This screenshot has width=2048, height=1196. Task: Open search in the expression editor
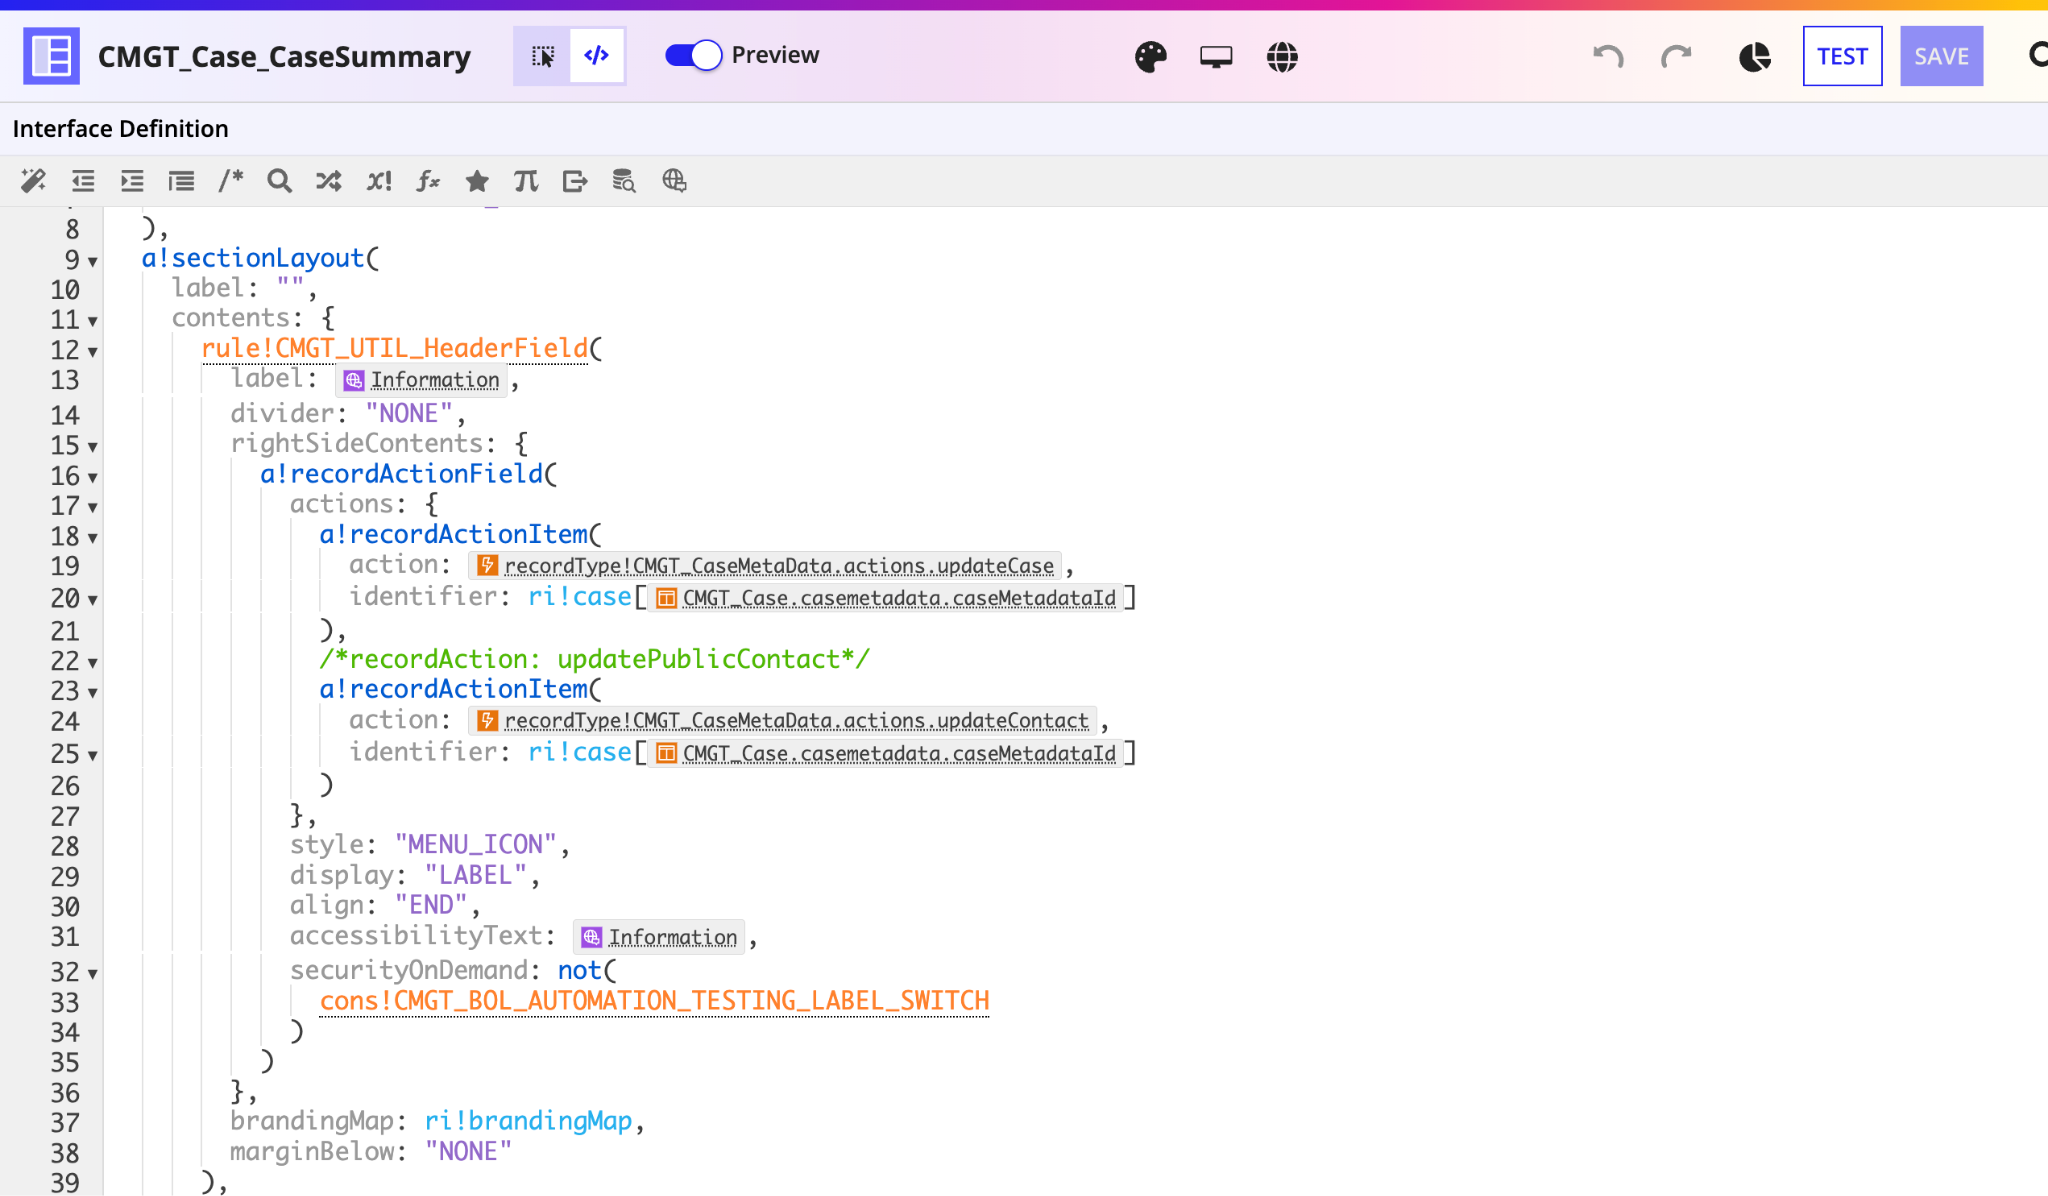coord(279,181)
